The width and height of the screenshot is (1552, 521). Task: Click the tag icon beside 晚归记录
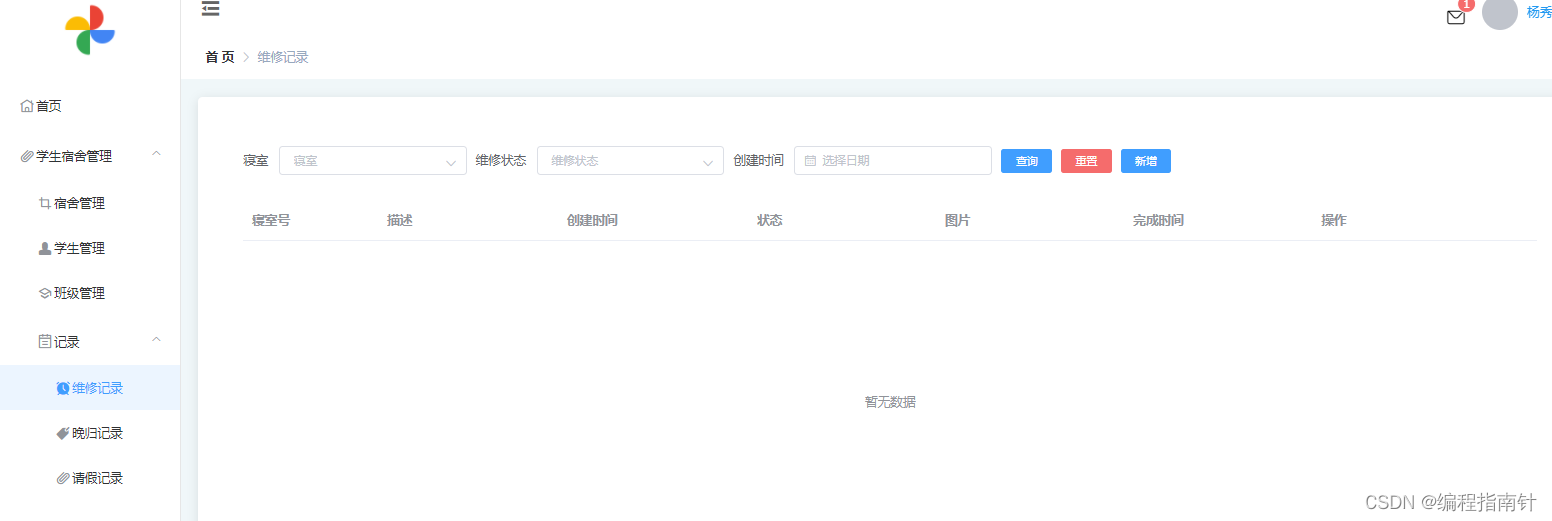(63, 433)
